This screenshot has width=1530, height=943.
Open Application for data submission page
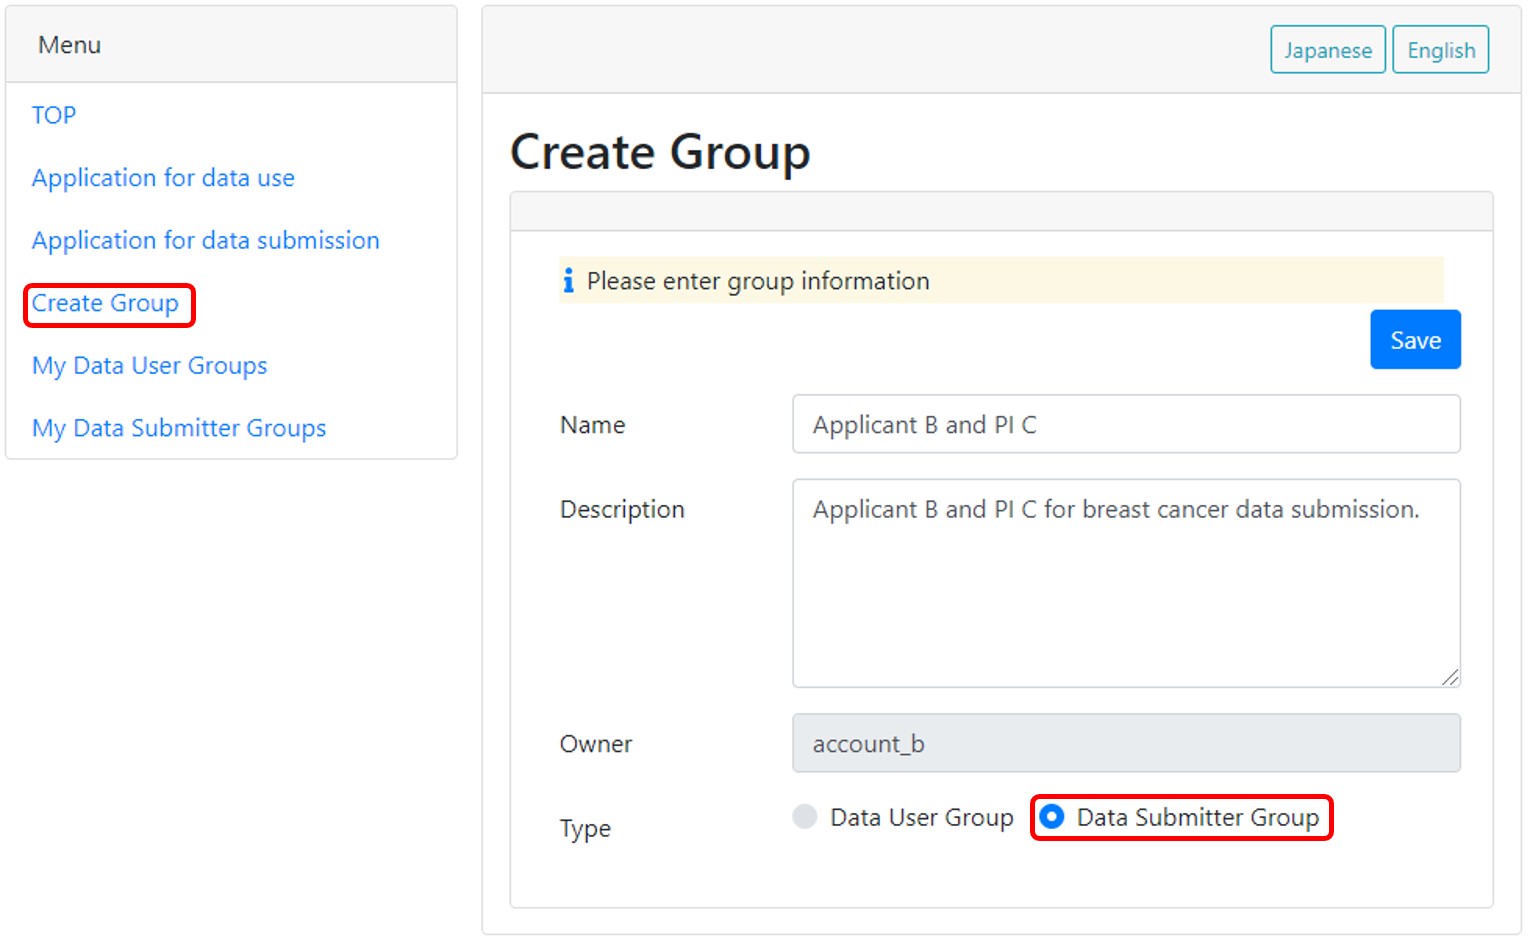pyautogui.click(x=205, y=241)
